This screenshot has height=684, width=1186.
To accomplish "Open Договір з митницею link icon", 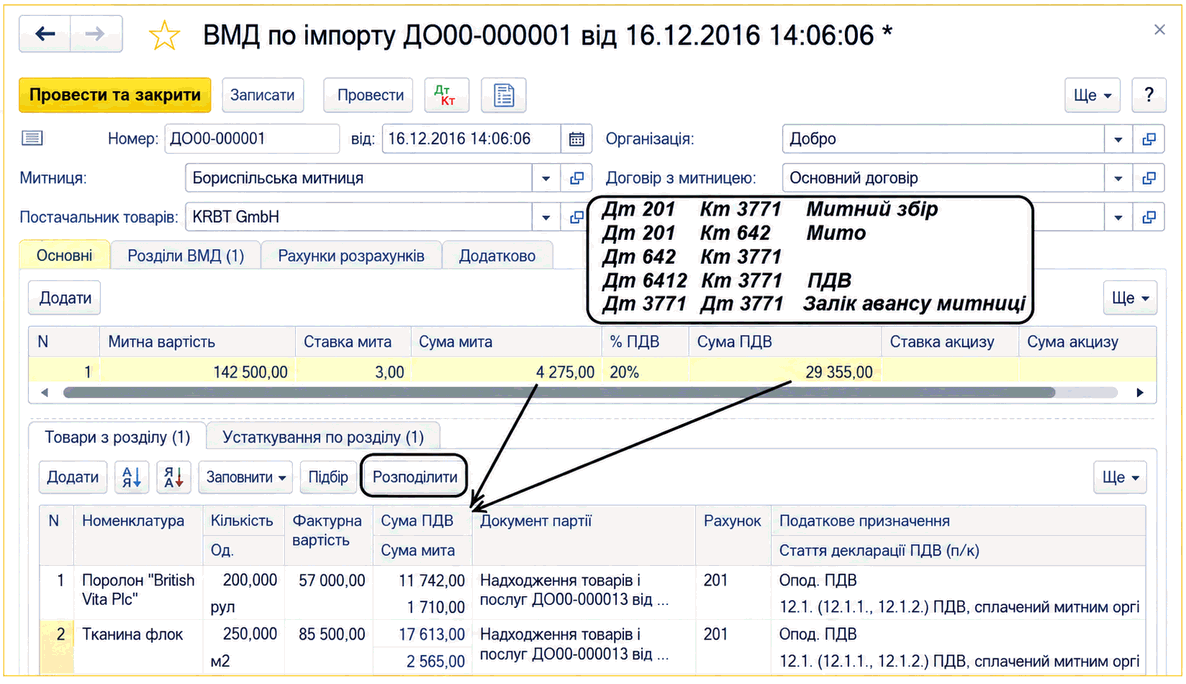I will (1149, 179).
